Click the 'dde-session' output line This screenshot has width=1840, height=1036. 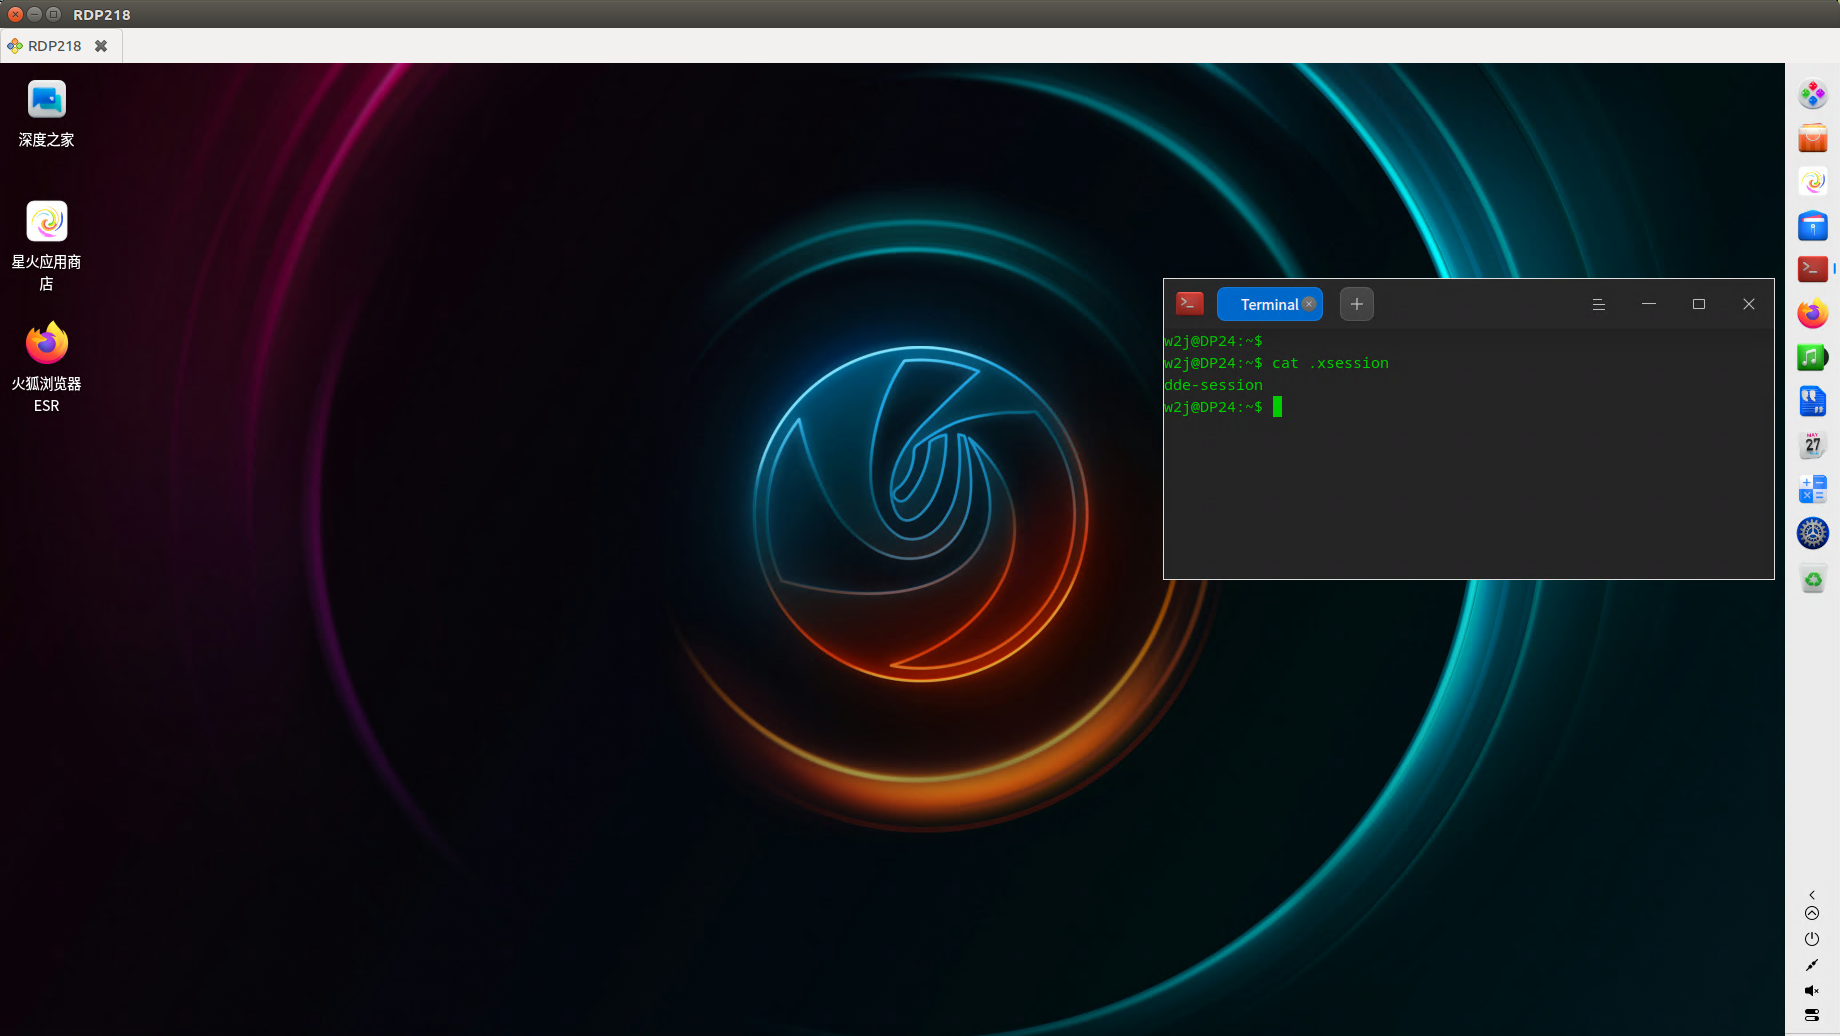(x=1213, y=385)
